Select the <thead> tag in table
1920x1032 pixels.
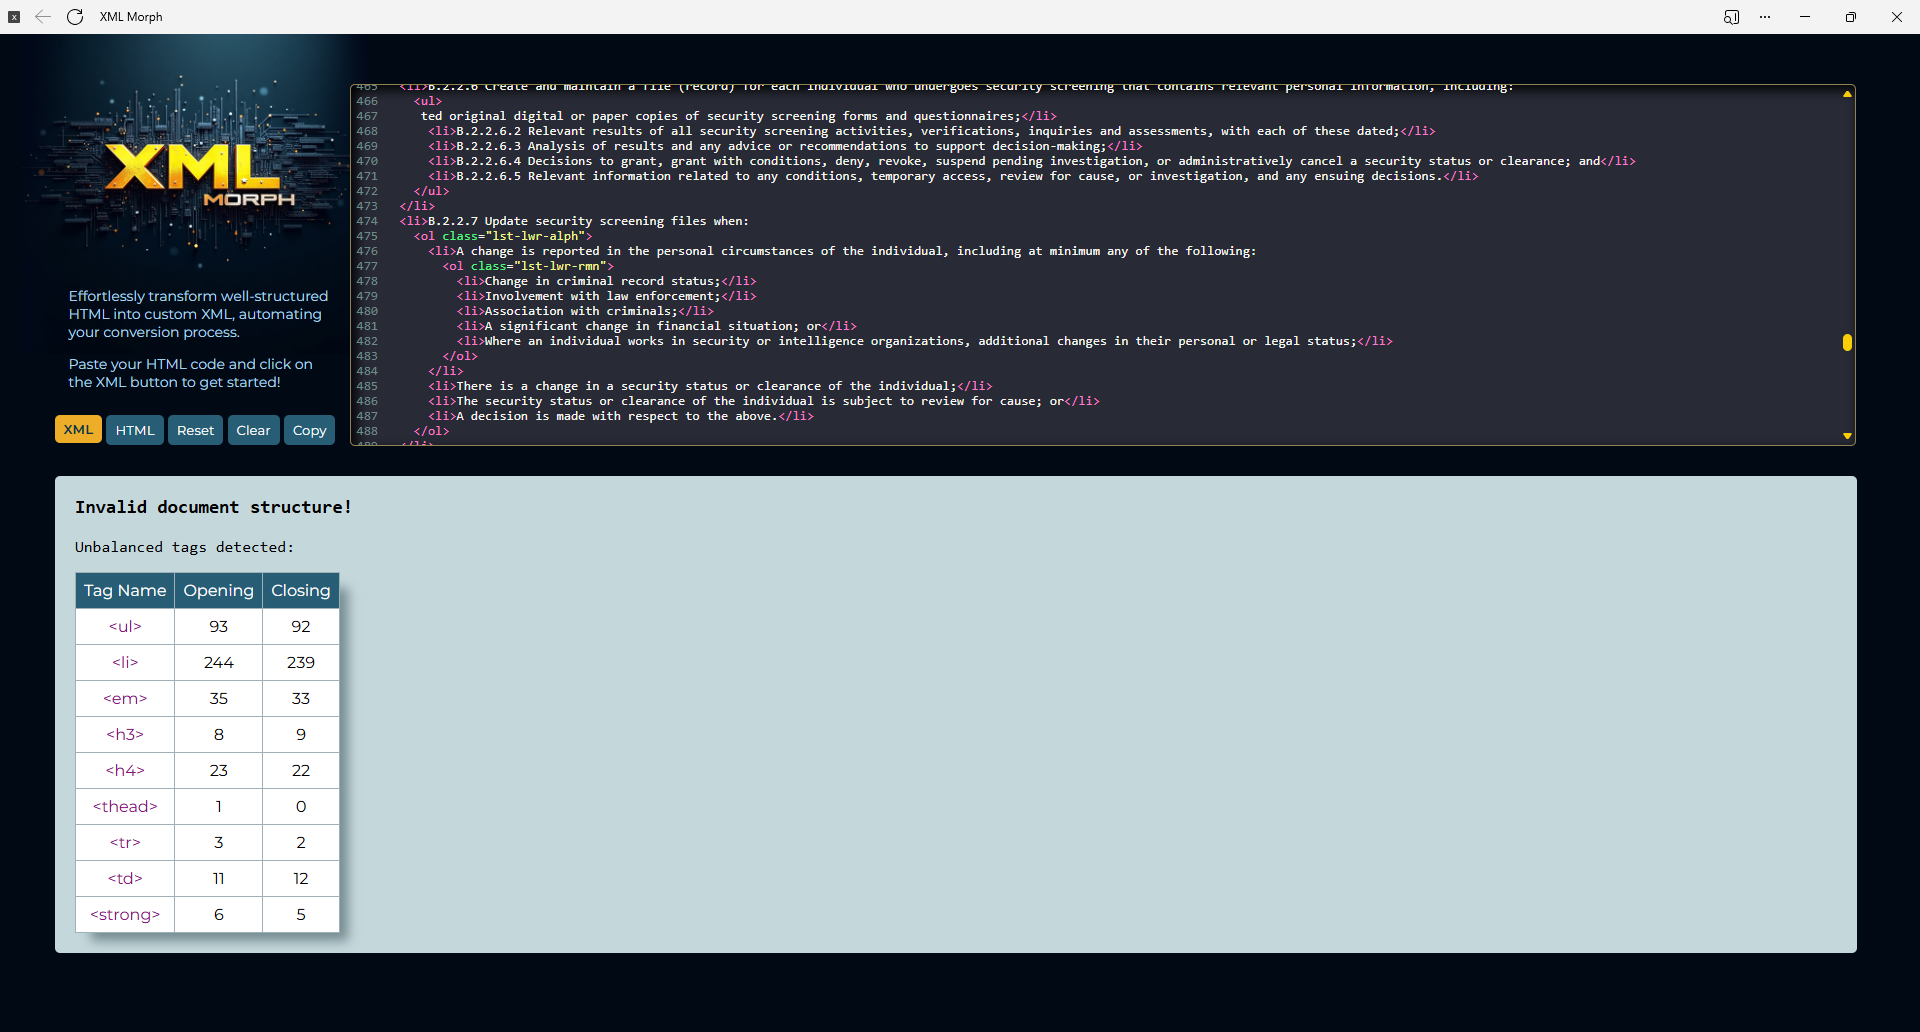point(125,807)
